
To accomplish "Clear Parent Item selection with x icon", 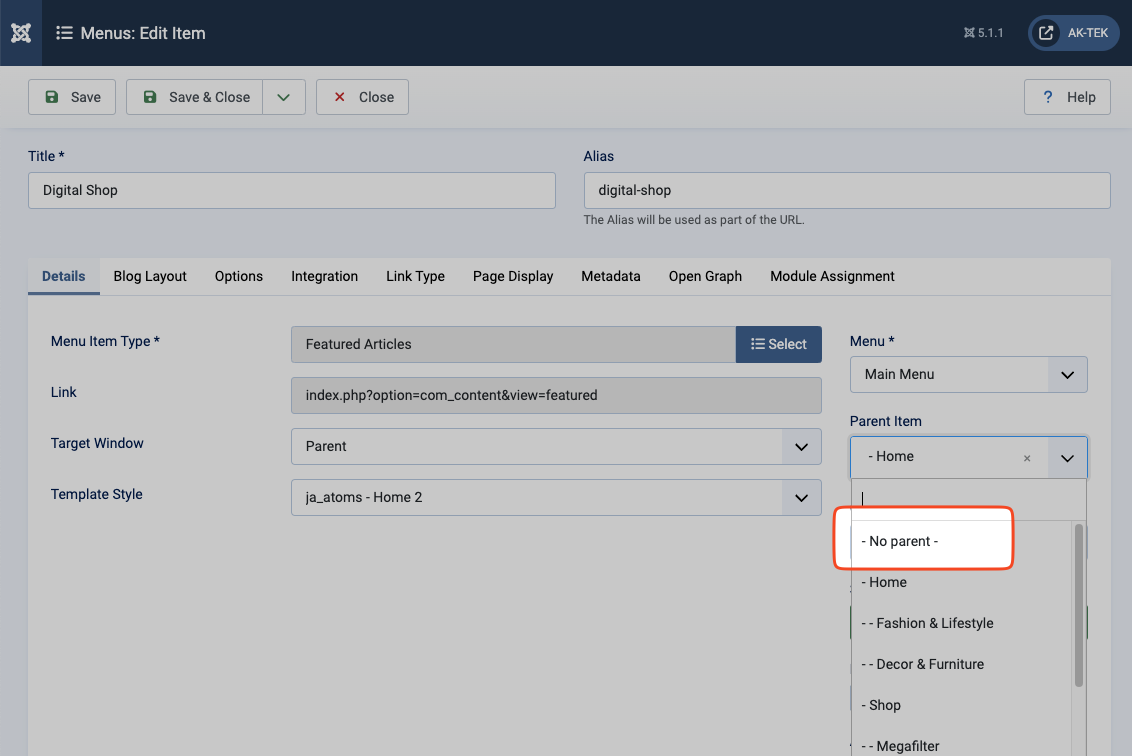I will pyautogui.click(x=1026, y=458).
